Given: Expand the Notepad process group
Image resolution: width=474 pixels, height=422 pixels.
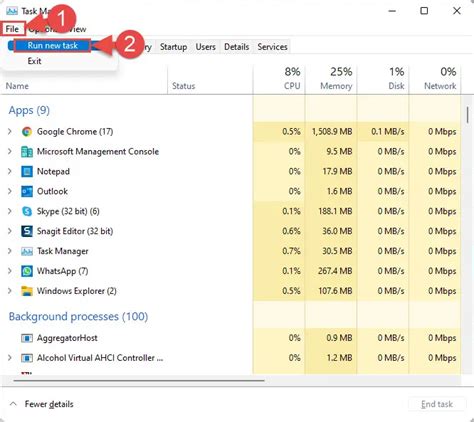Looking at the screenshot, I should 10,172.
